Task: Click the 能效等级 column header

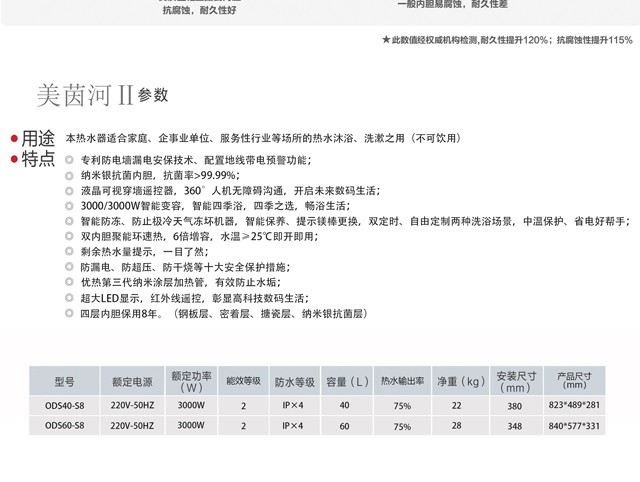Action: point(243,381)
